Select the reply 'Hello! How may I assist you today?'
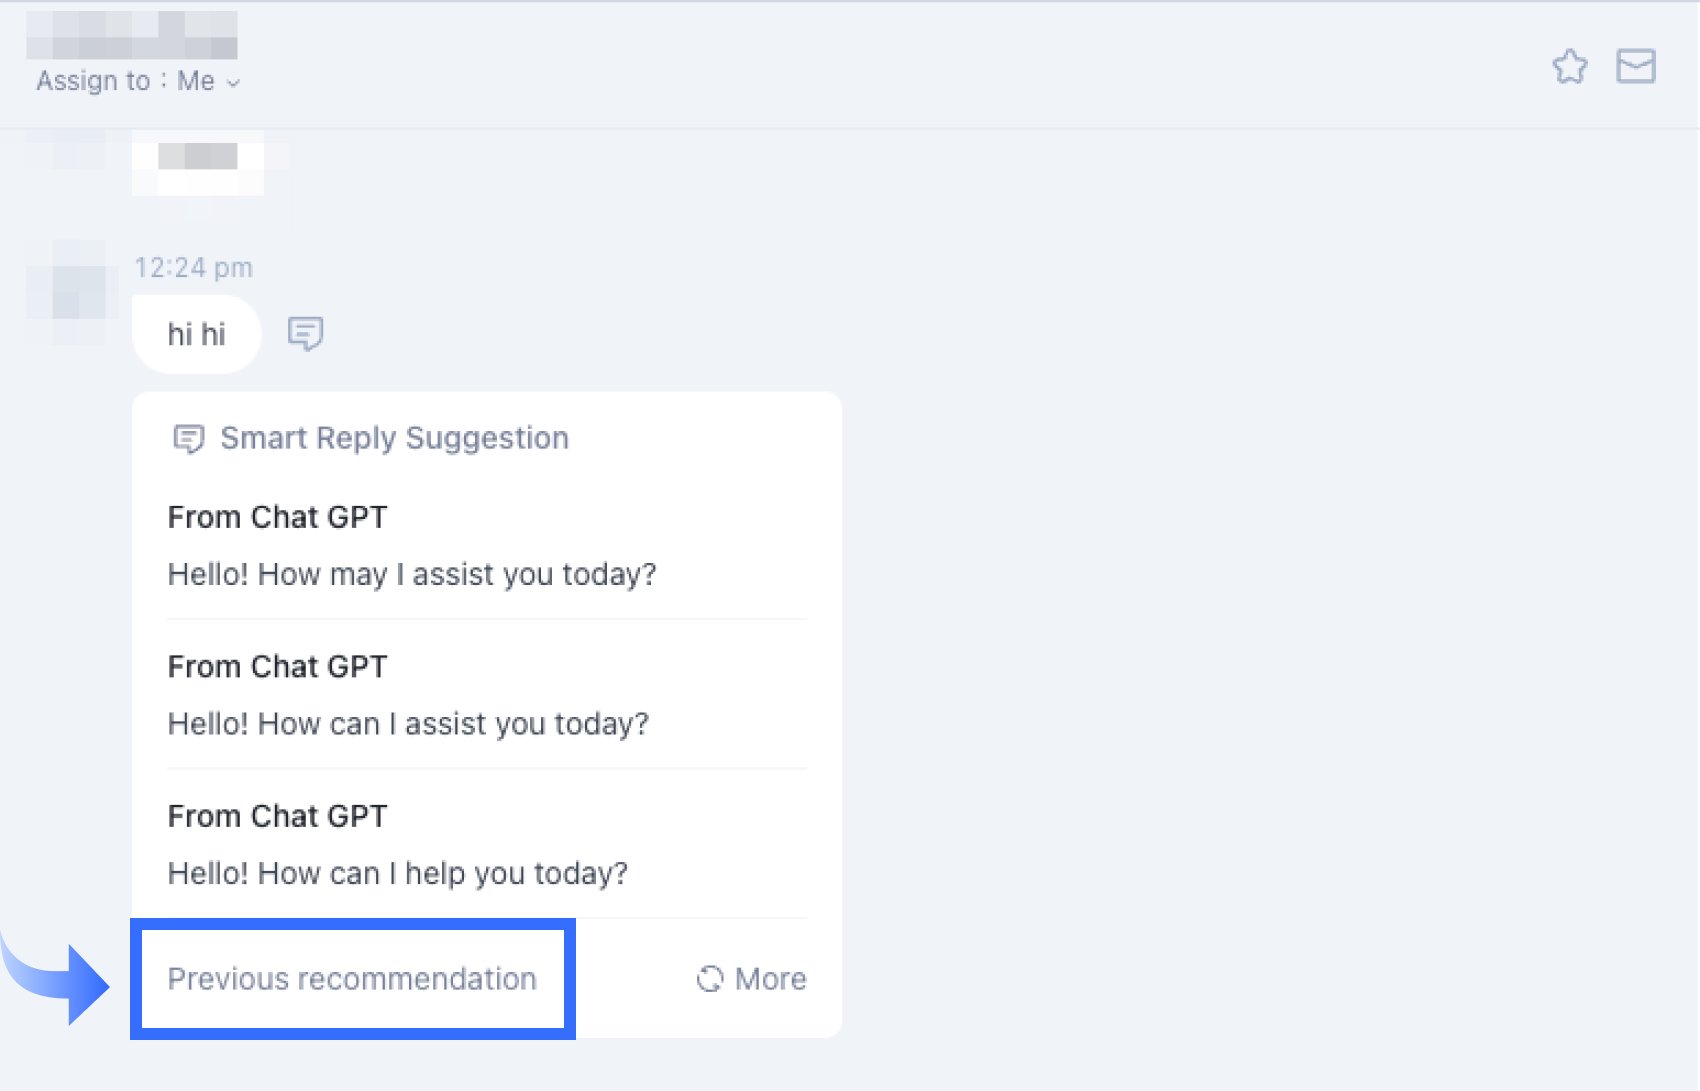1700x1091 pixels. pos(411,573)
